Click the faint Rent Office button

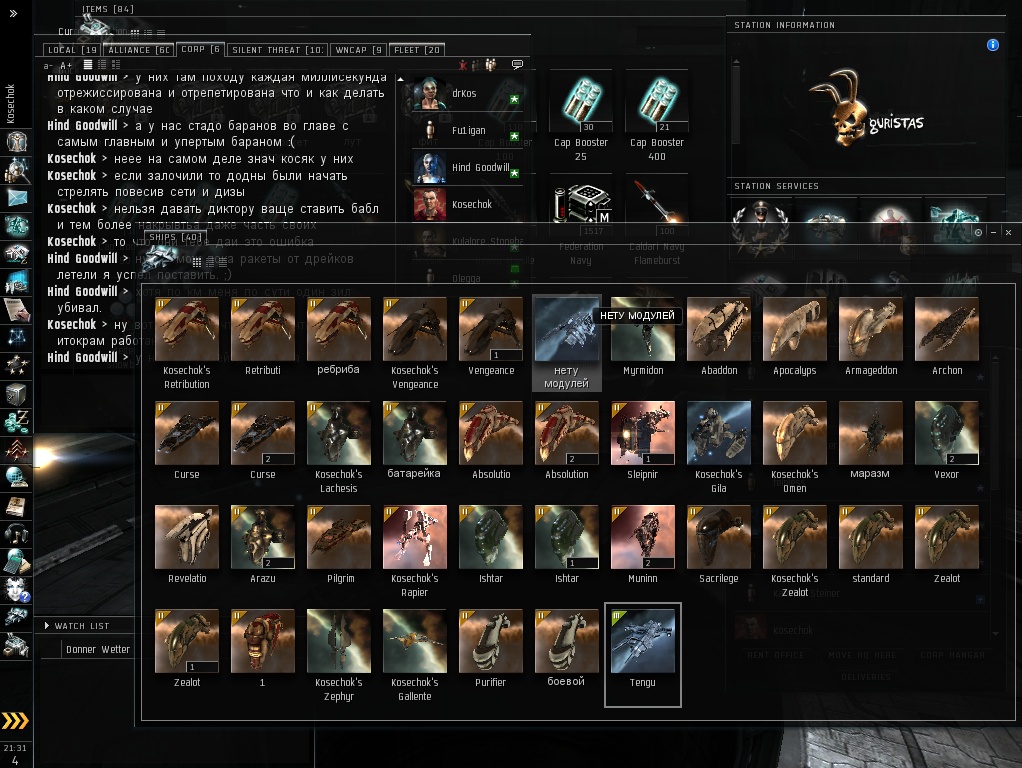(x=775, y=655)
